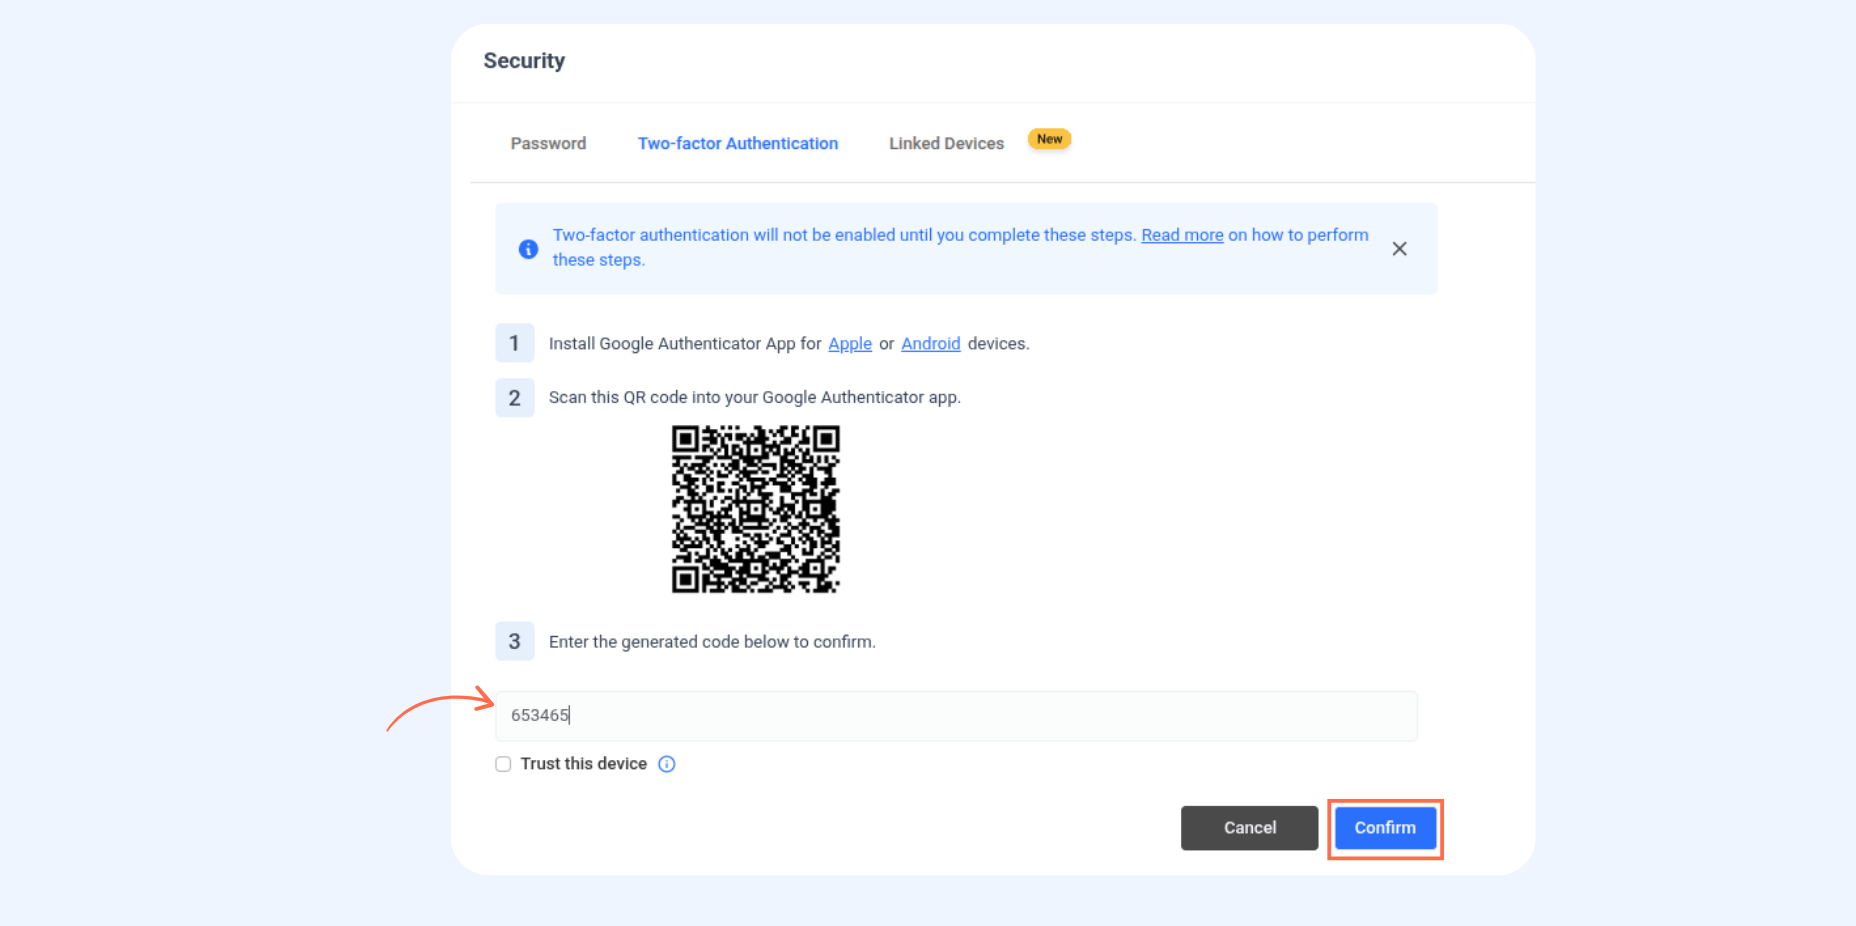Click the step 2 number badge
The width and height of the screenshot is (1856, 926).
point(514,397)
